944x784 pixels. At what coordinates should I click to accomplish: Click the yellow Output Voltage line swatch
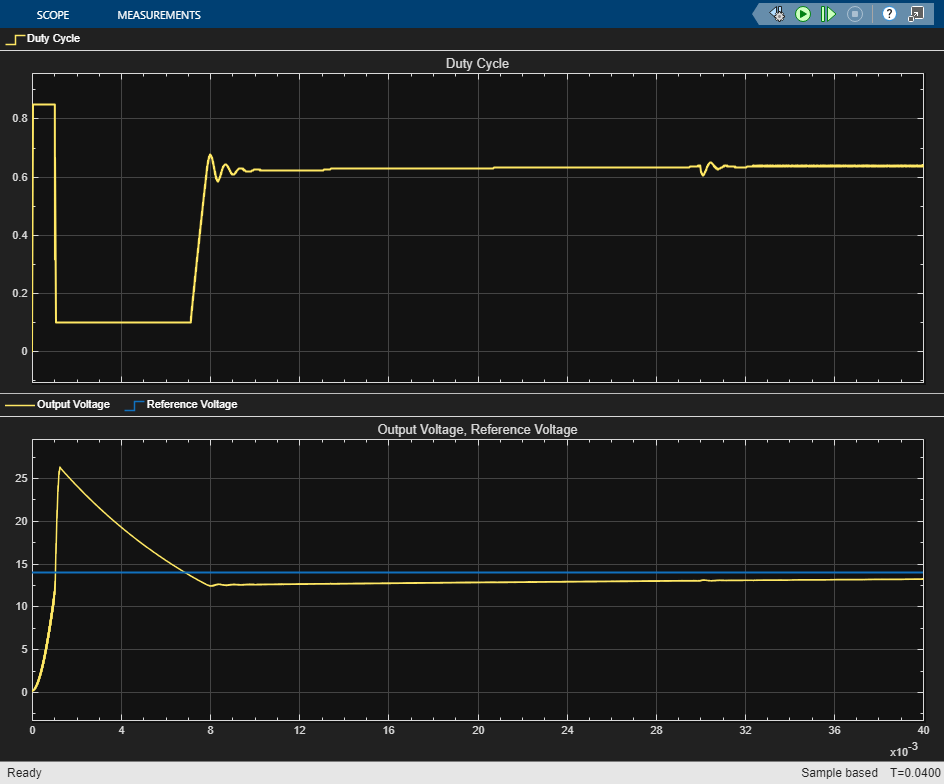[18, 405]
